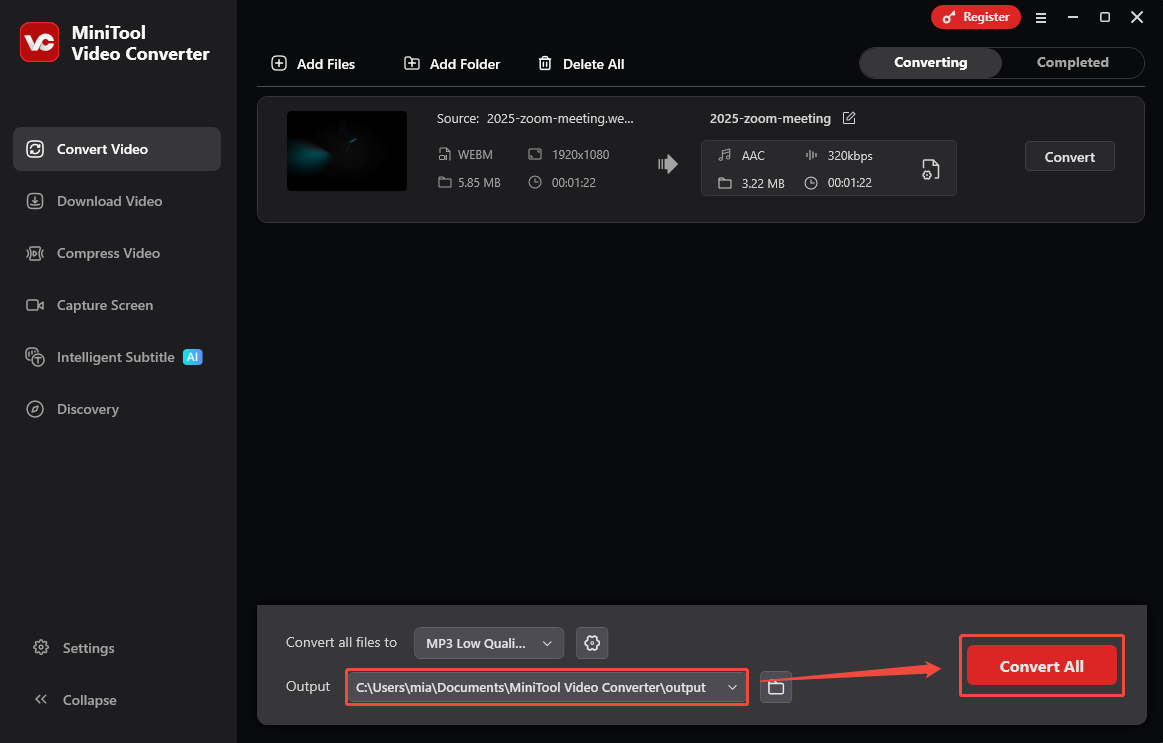
Task: Delete All files from the queue
Action: (581, 63)
